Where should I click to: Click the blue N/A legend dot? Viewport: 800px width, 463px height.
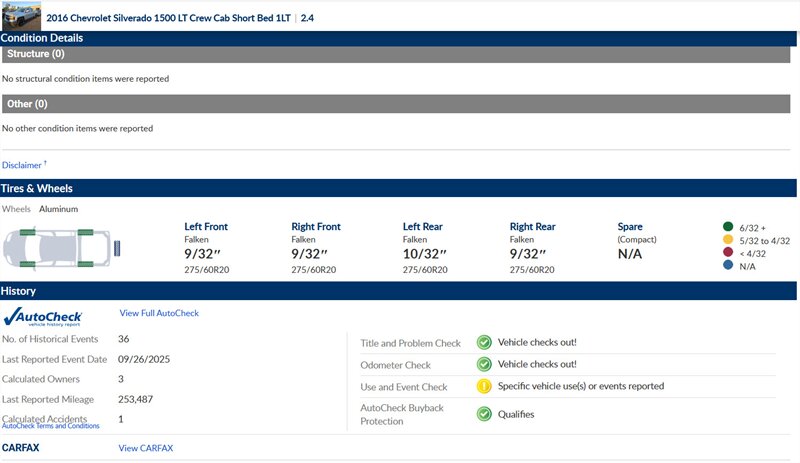tap(726, 266)
